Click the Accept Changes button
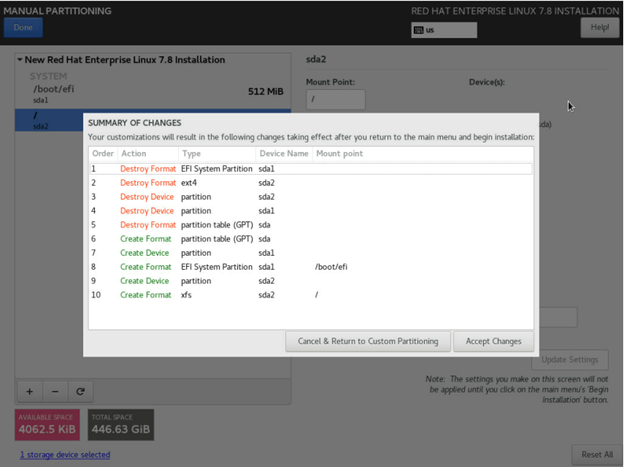This screenshot has width=624, height=467. point(493,341)
